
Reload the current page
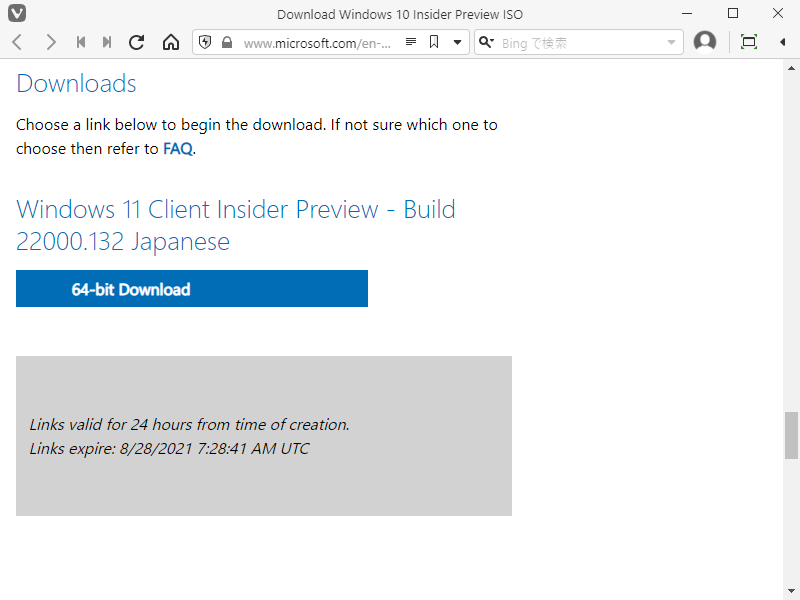136,42
